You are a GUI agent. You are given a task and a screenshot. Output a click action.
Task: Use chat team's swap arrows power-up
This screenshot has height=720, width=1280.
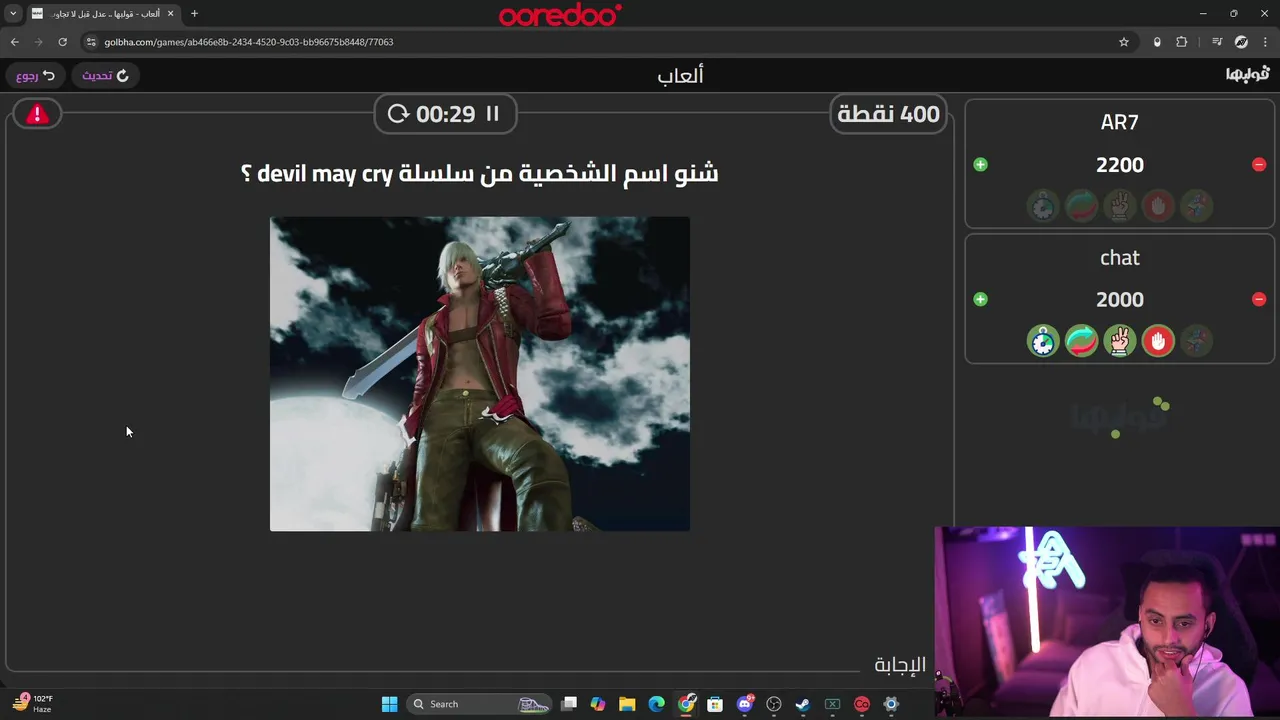tap(1081, 341)
